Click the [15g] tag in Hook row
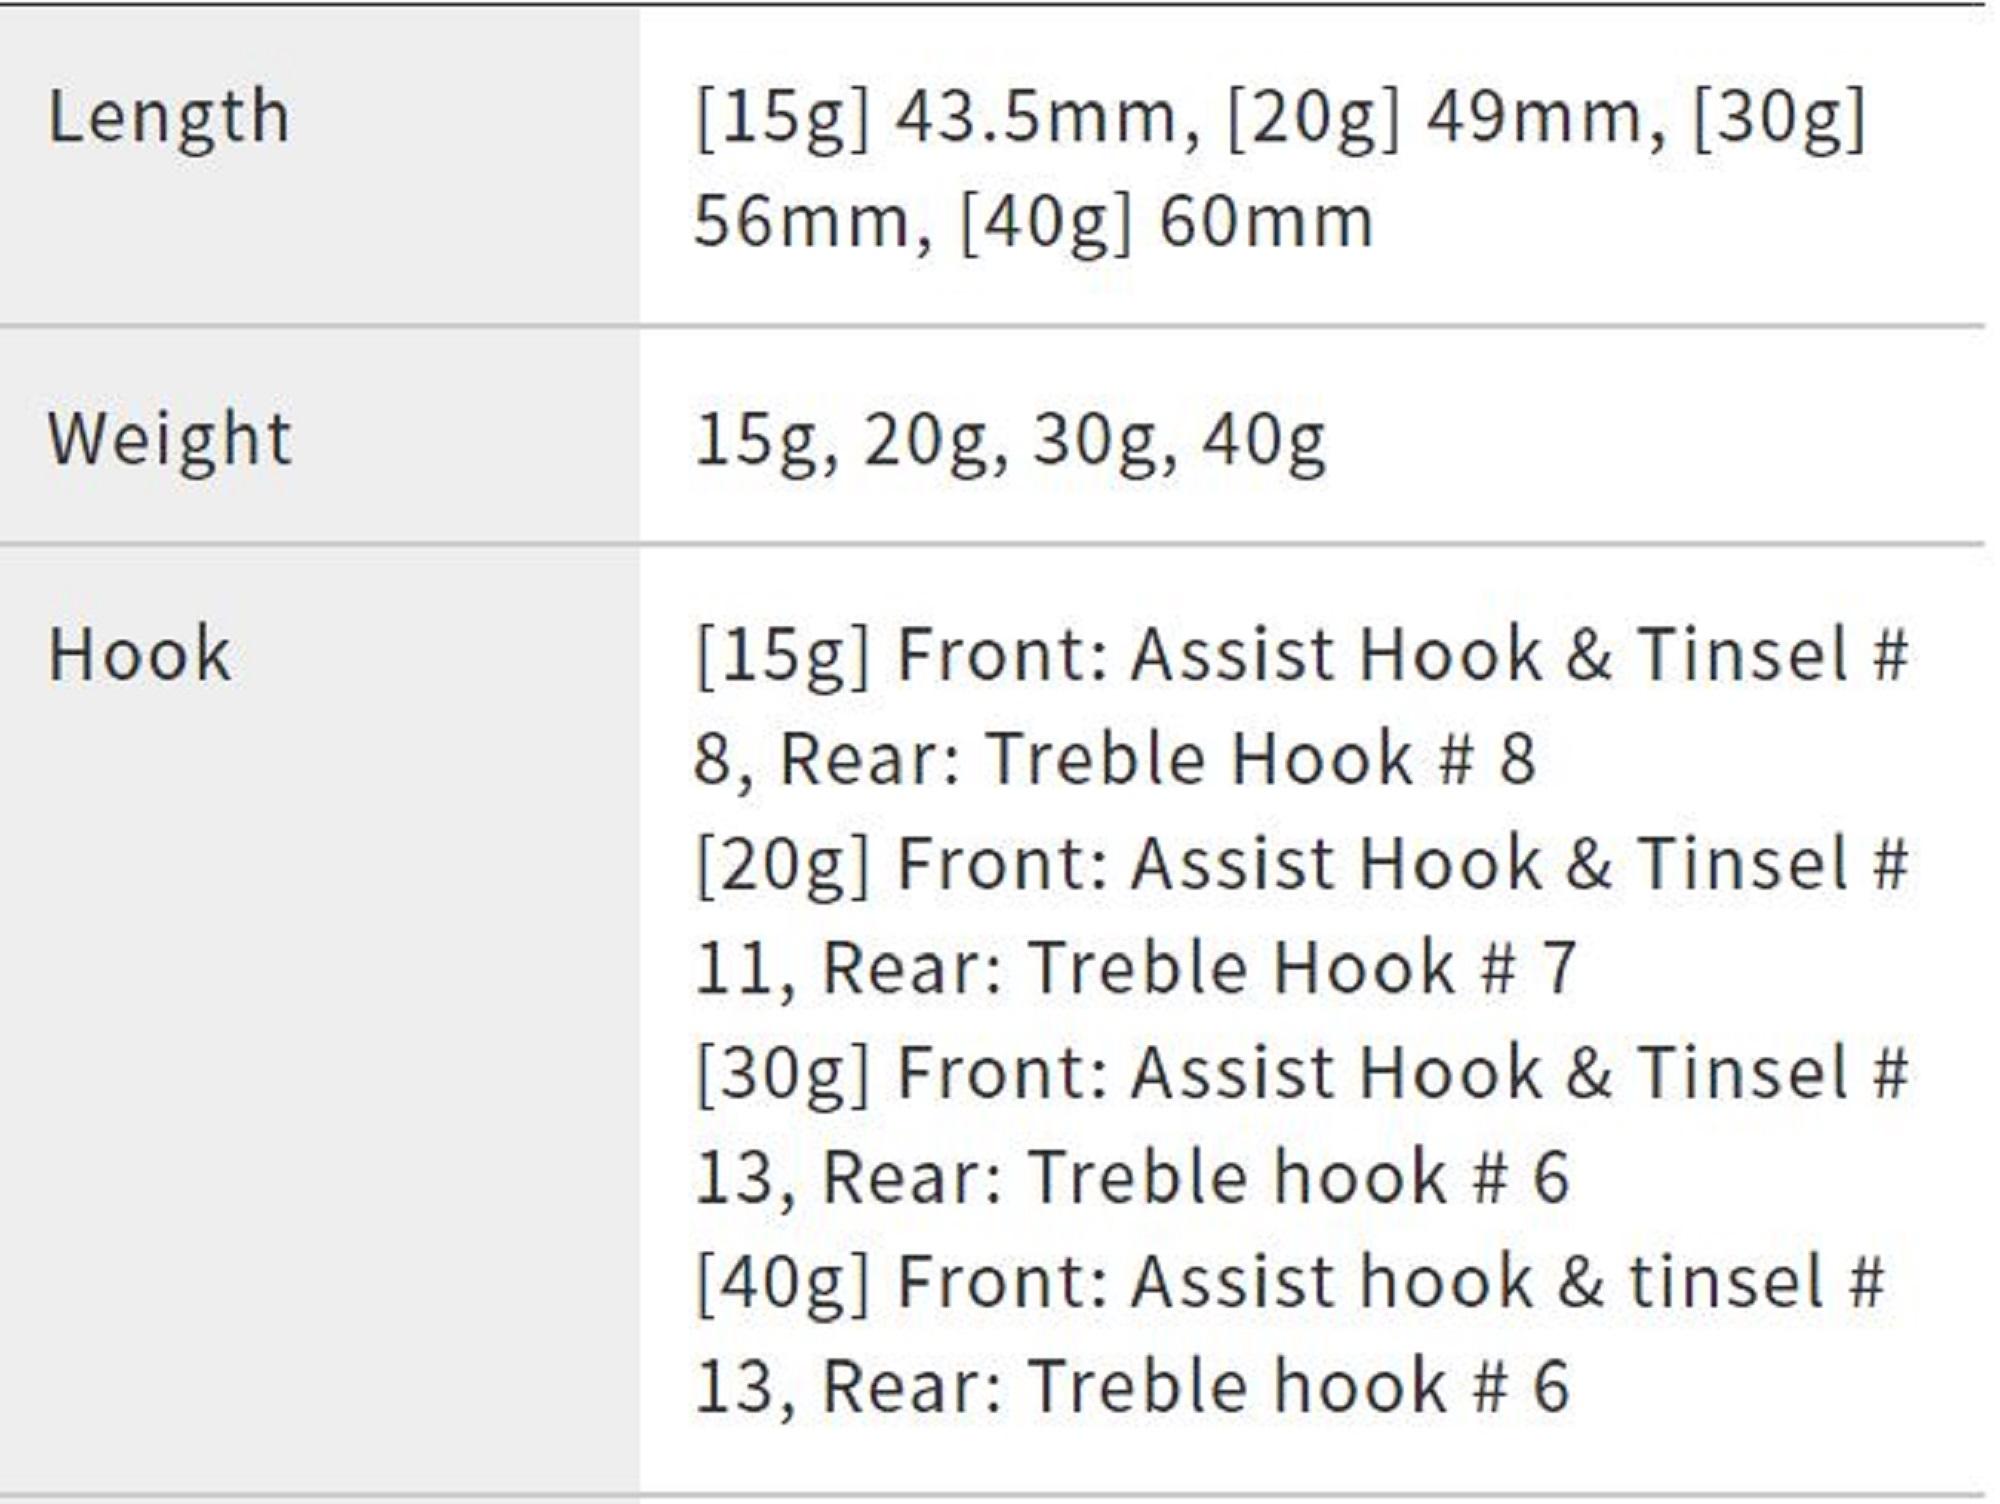Viewport: 2000px width, 1504px height. click(783, 657)
